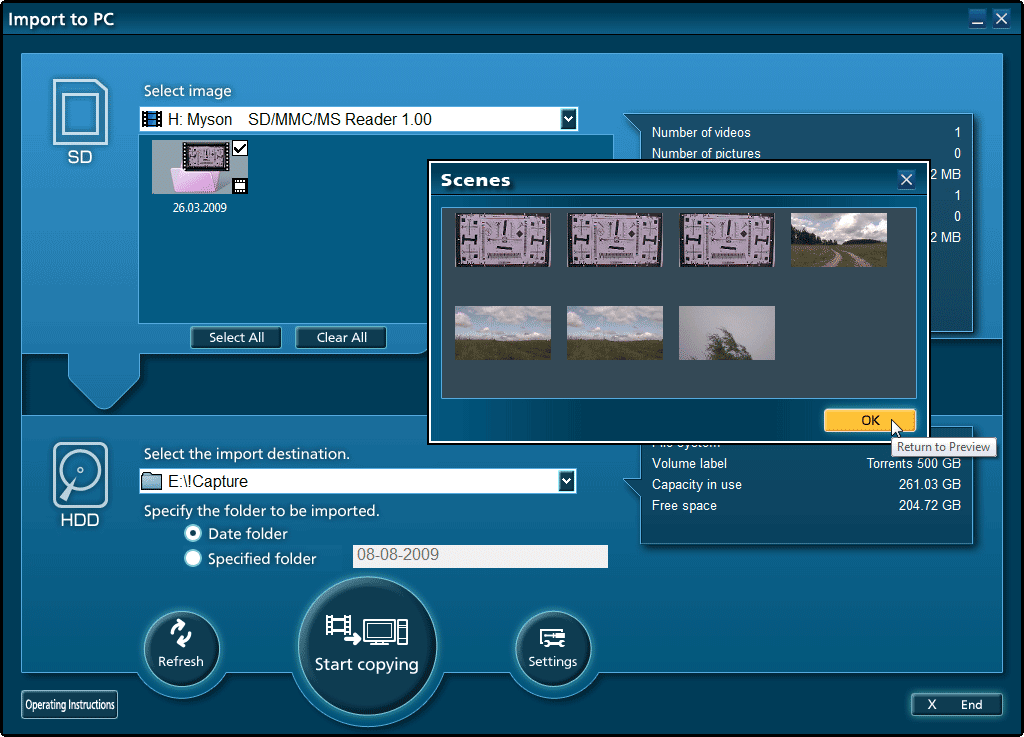Expand the H: Myson card reader dropdown

(568, 119)
